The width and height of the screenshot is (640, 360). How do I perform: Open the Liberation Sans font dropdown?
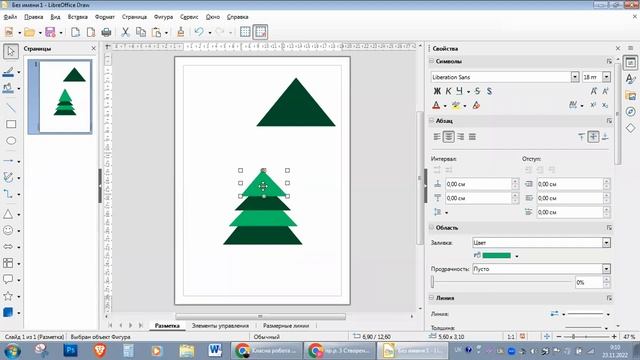[575, 77]
